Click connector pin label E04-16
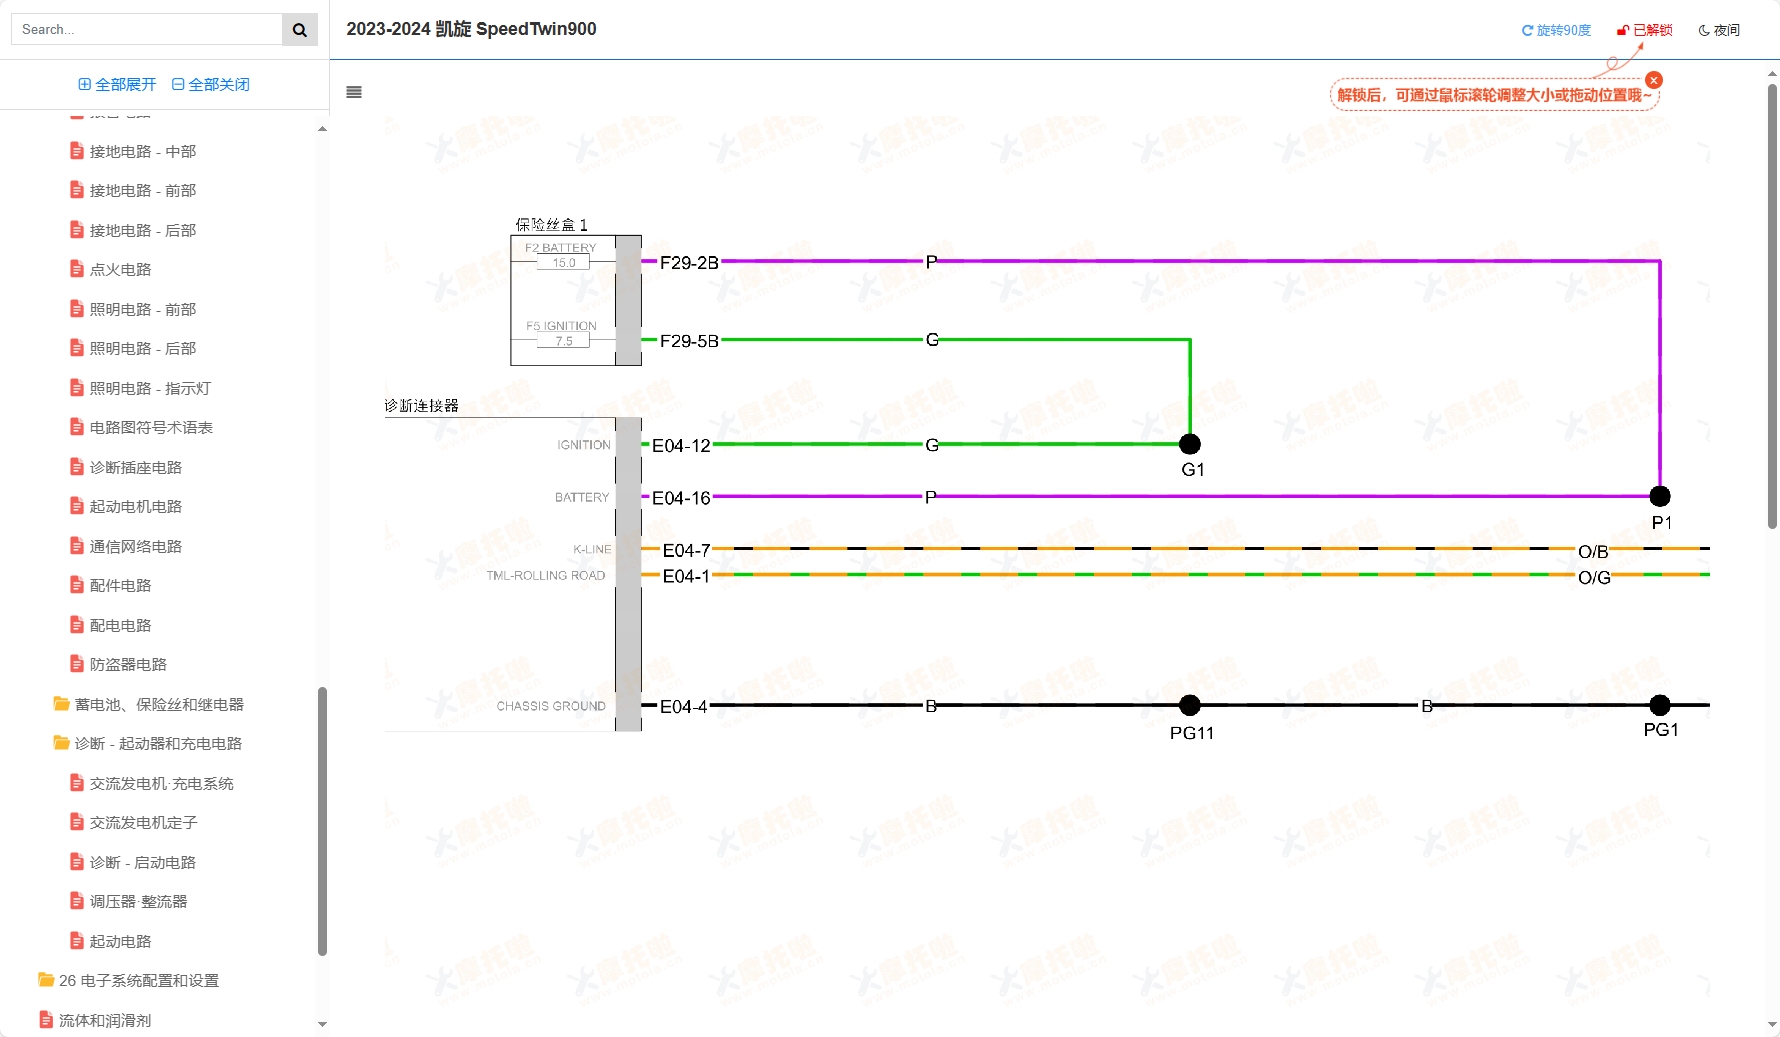The height and width of the screenshot is (1037, 1780). coord(681,498)
